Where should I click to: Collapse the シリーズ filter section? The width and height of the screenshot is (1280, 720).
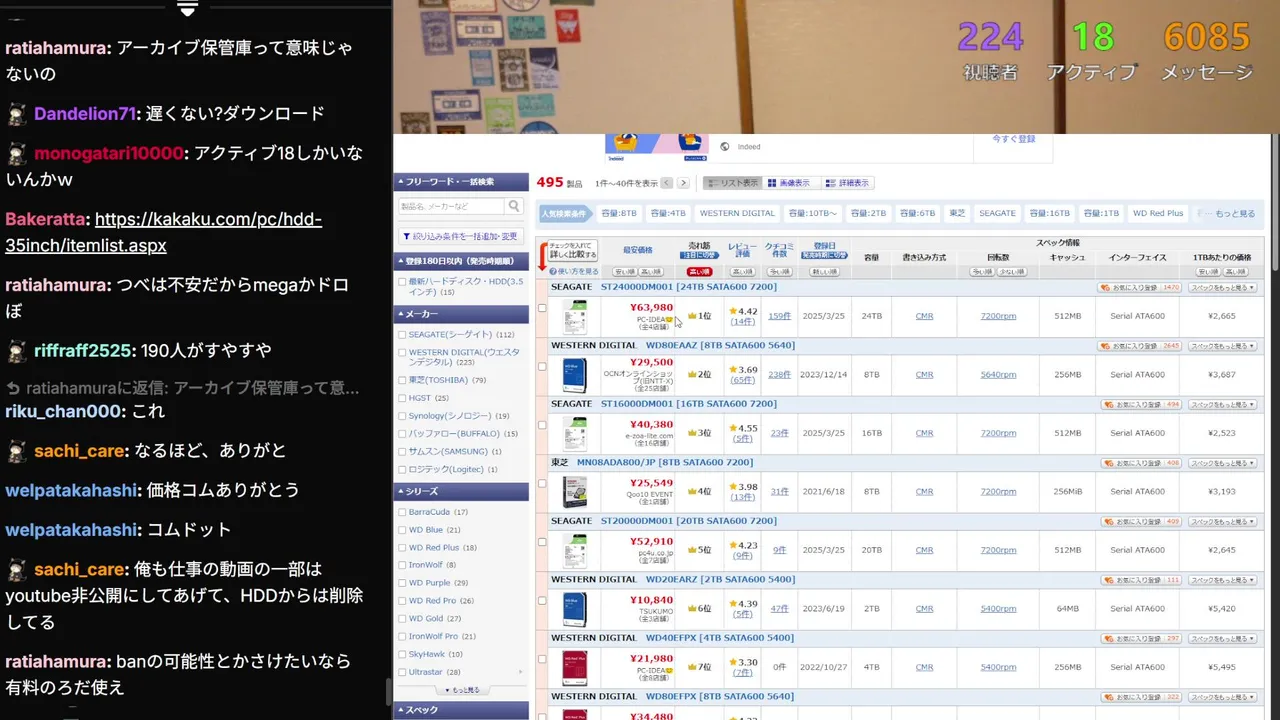[461, 491]
